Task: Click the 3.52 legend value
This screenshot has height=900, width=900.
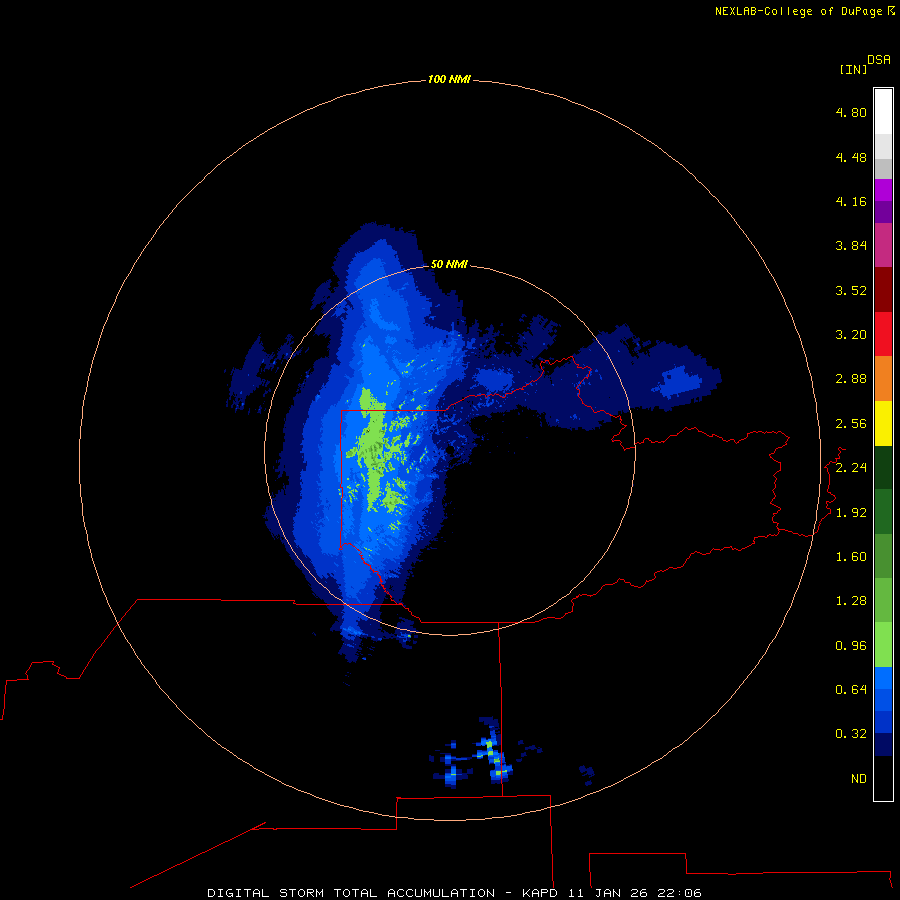Action: pos(851,290)
